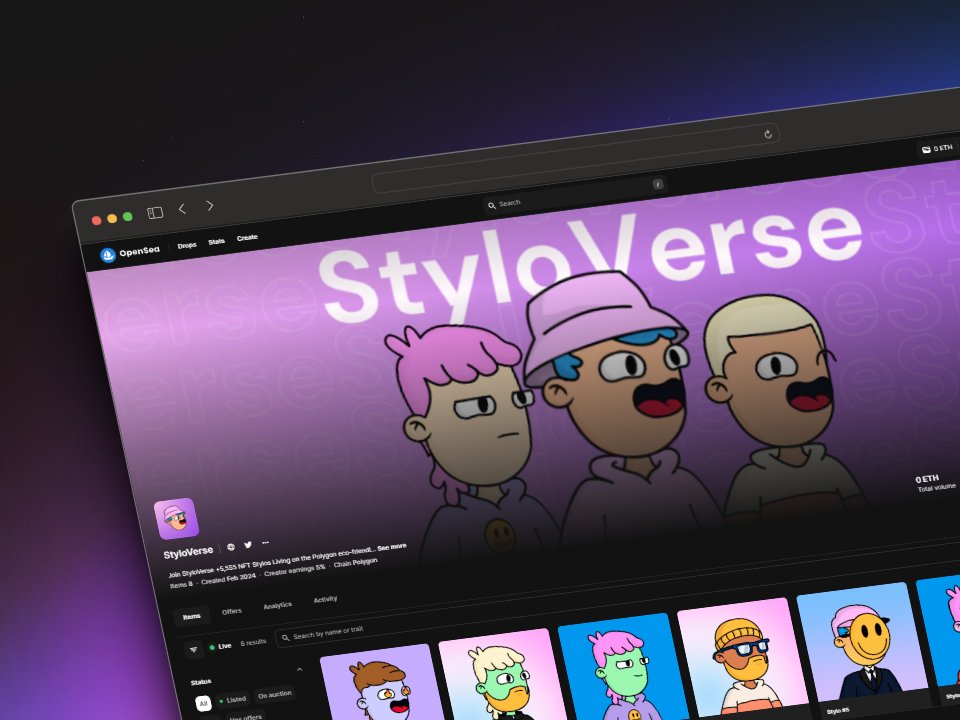This screenshot has height=720, width=960.
Task: Select the Listed status filter
Action: (233, 699)
